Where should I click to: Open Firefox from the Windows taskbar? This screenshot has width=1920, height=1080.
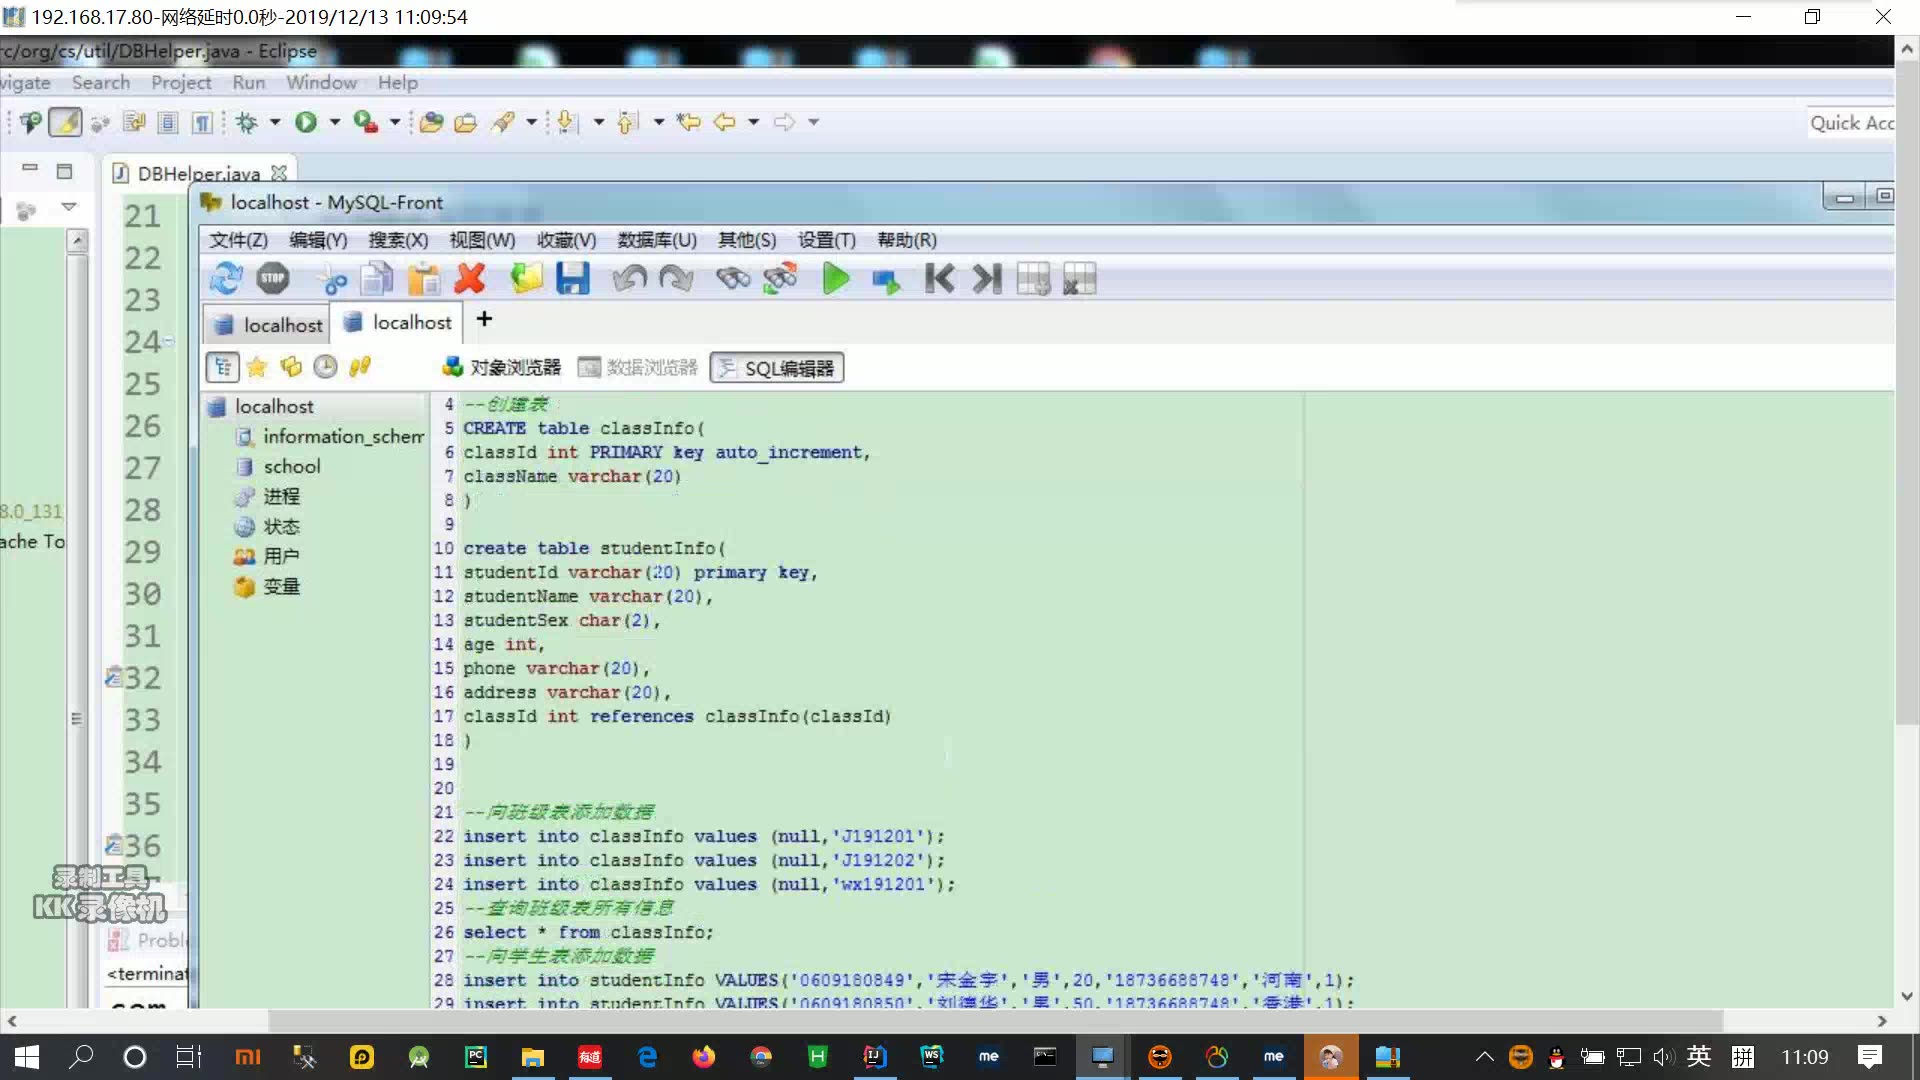click(x=704, y=1057)
